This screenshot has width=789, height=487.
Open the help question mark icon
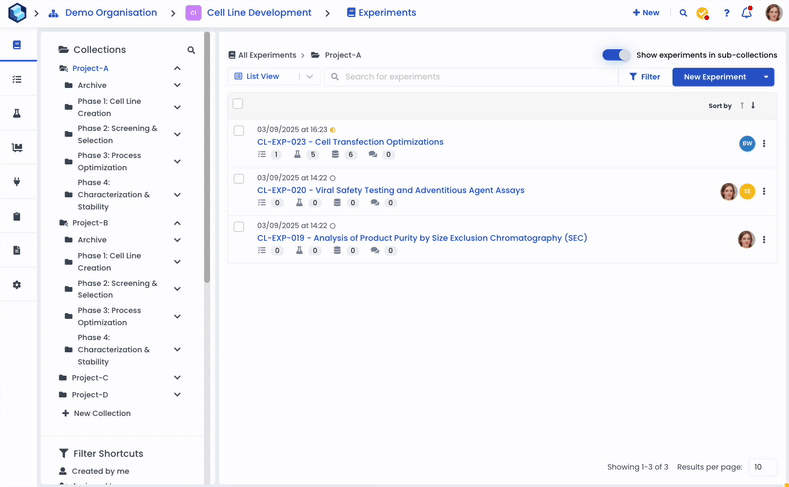tap(726, 13)
